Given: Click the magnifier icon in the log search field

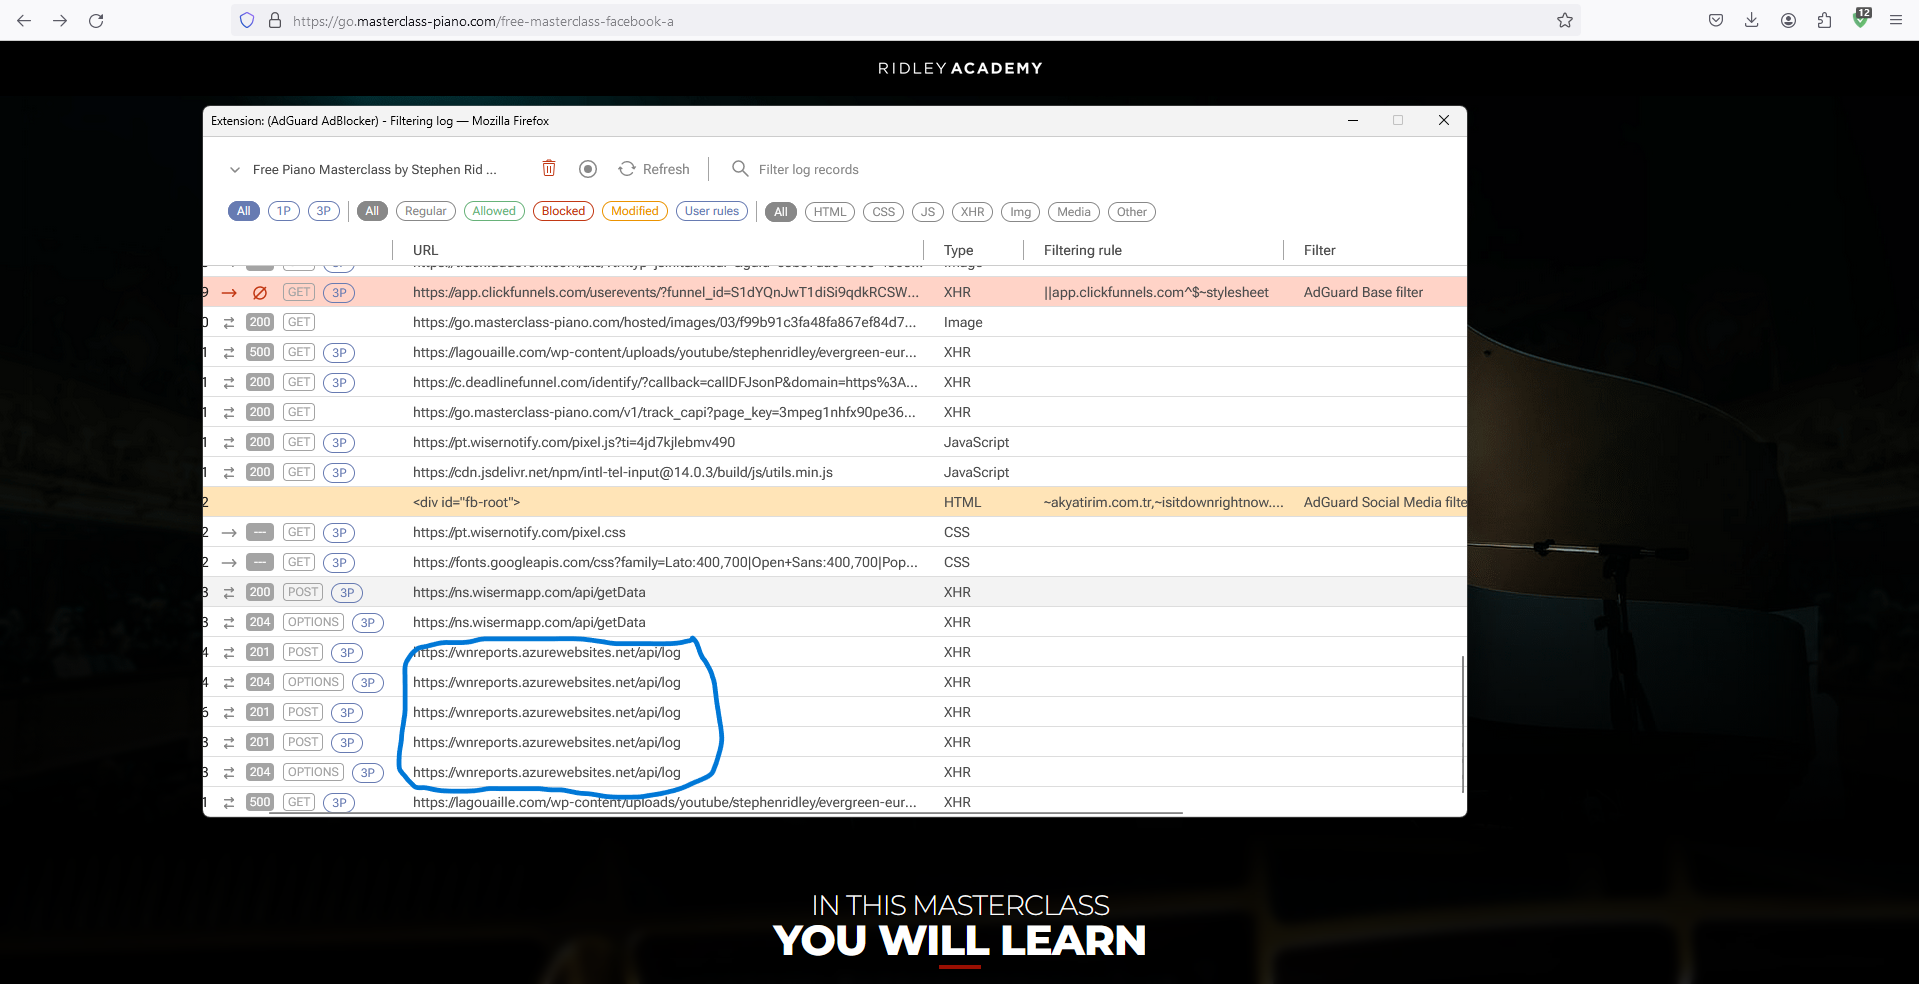Looking at the screenshot, I should pos(739,168).
